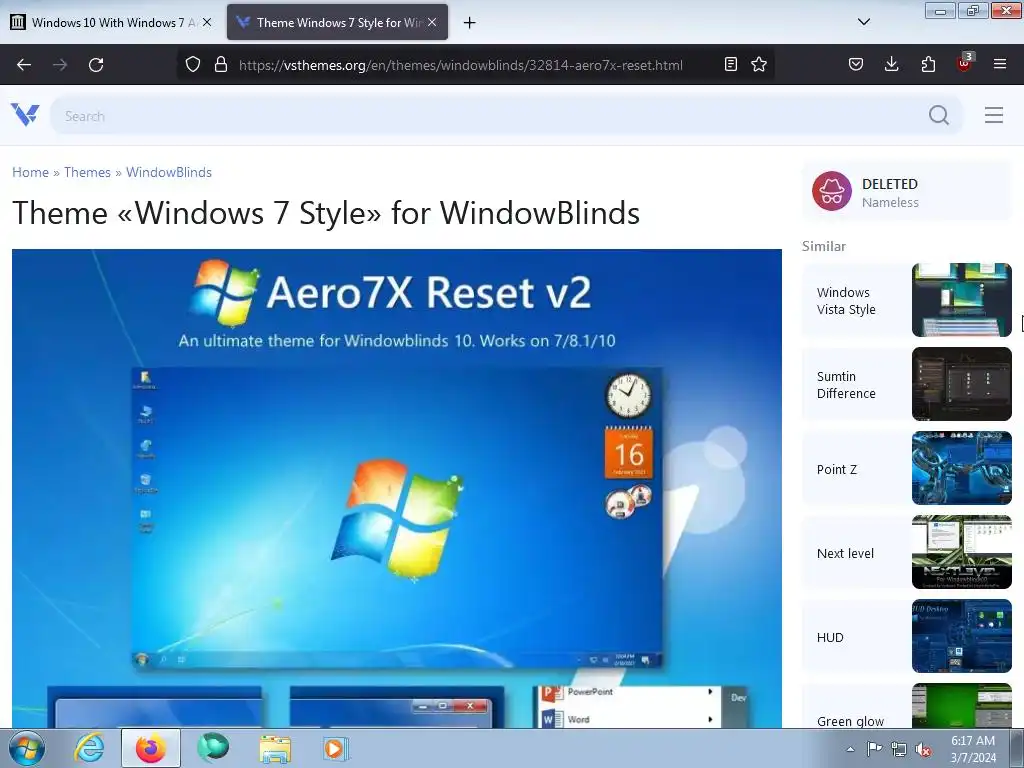Open the Point Z theme link
1024x768 pixels.
pos(837,470)
